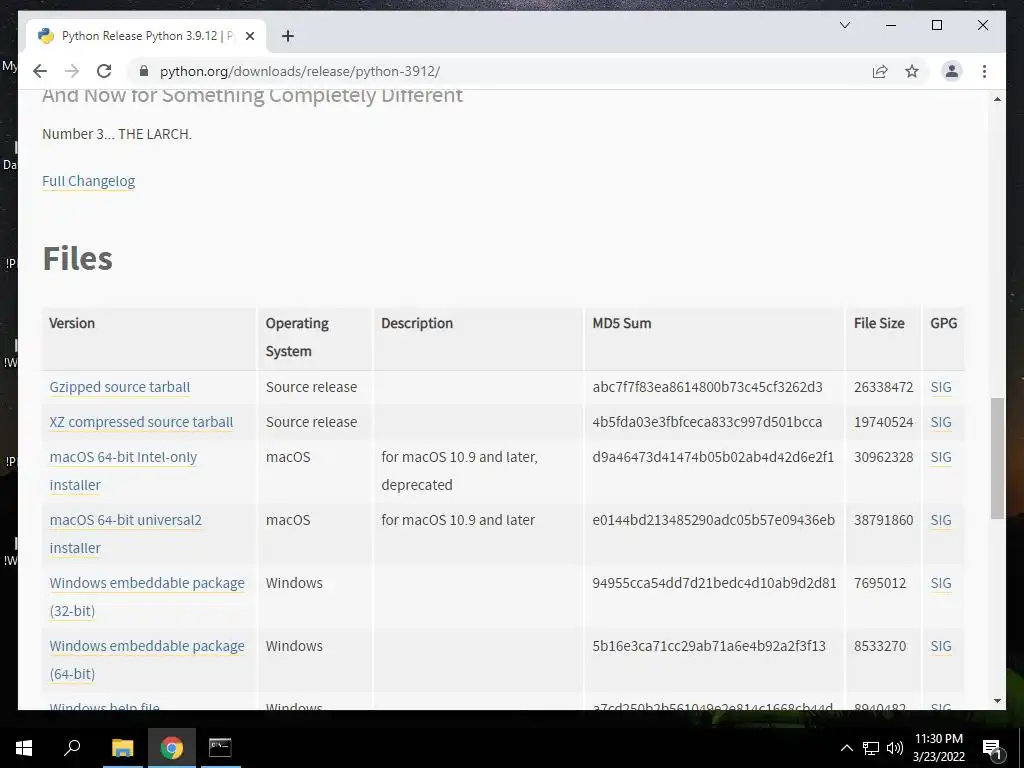This screenshot has height=768, width=1024.
Task: Click file size 8533270
Action: pos(880,646)
